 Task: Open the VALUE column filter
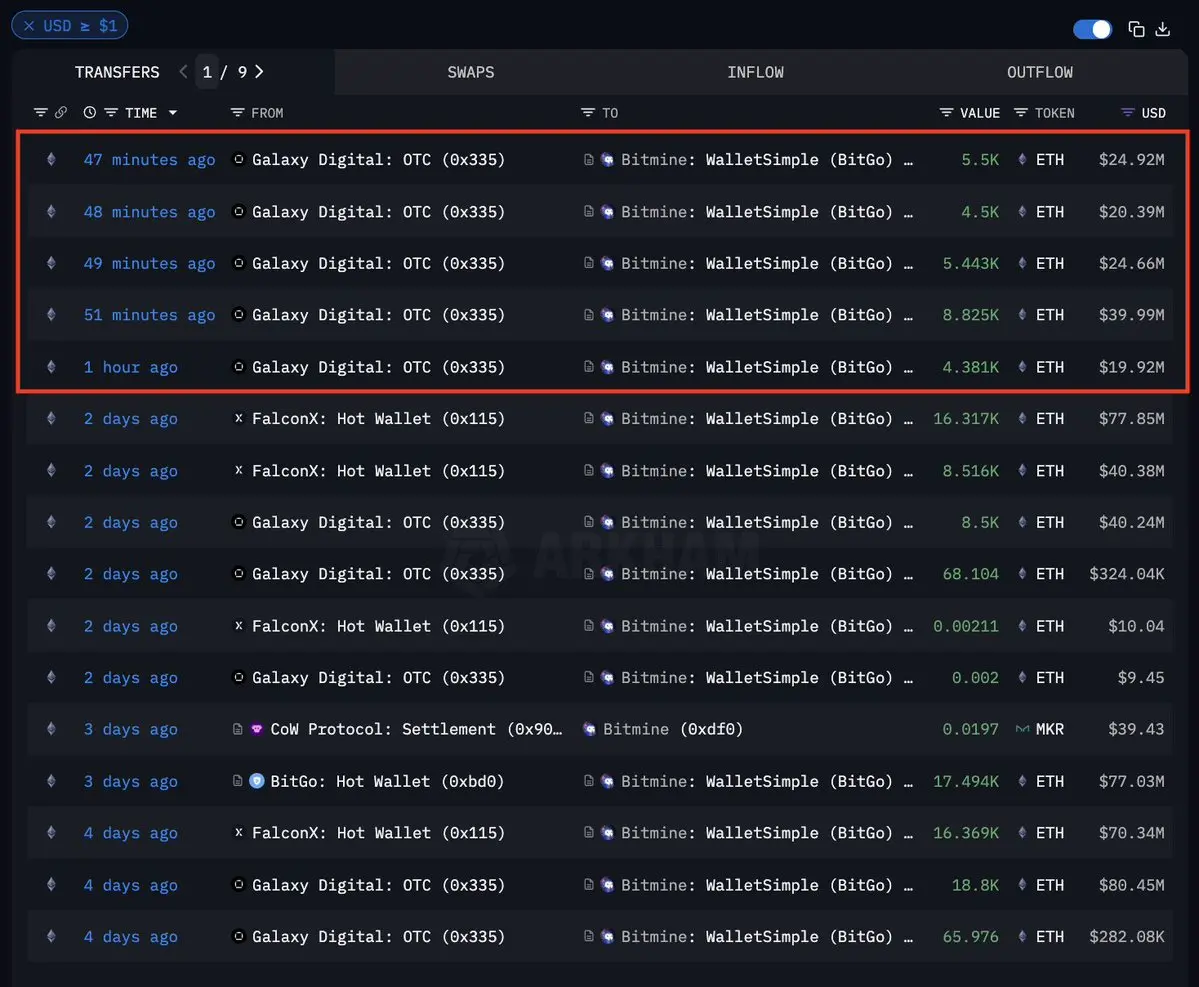946,112
